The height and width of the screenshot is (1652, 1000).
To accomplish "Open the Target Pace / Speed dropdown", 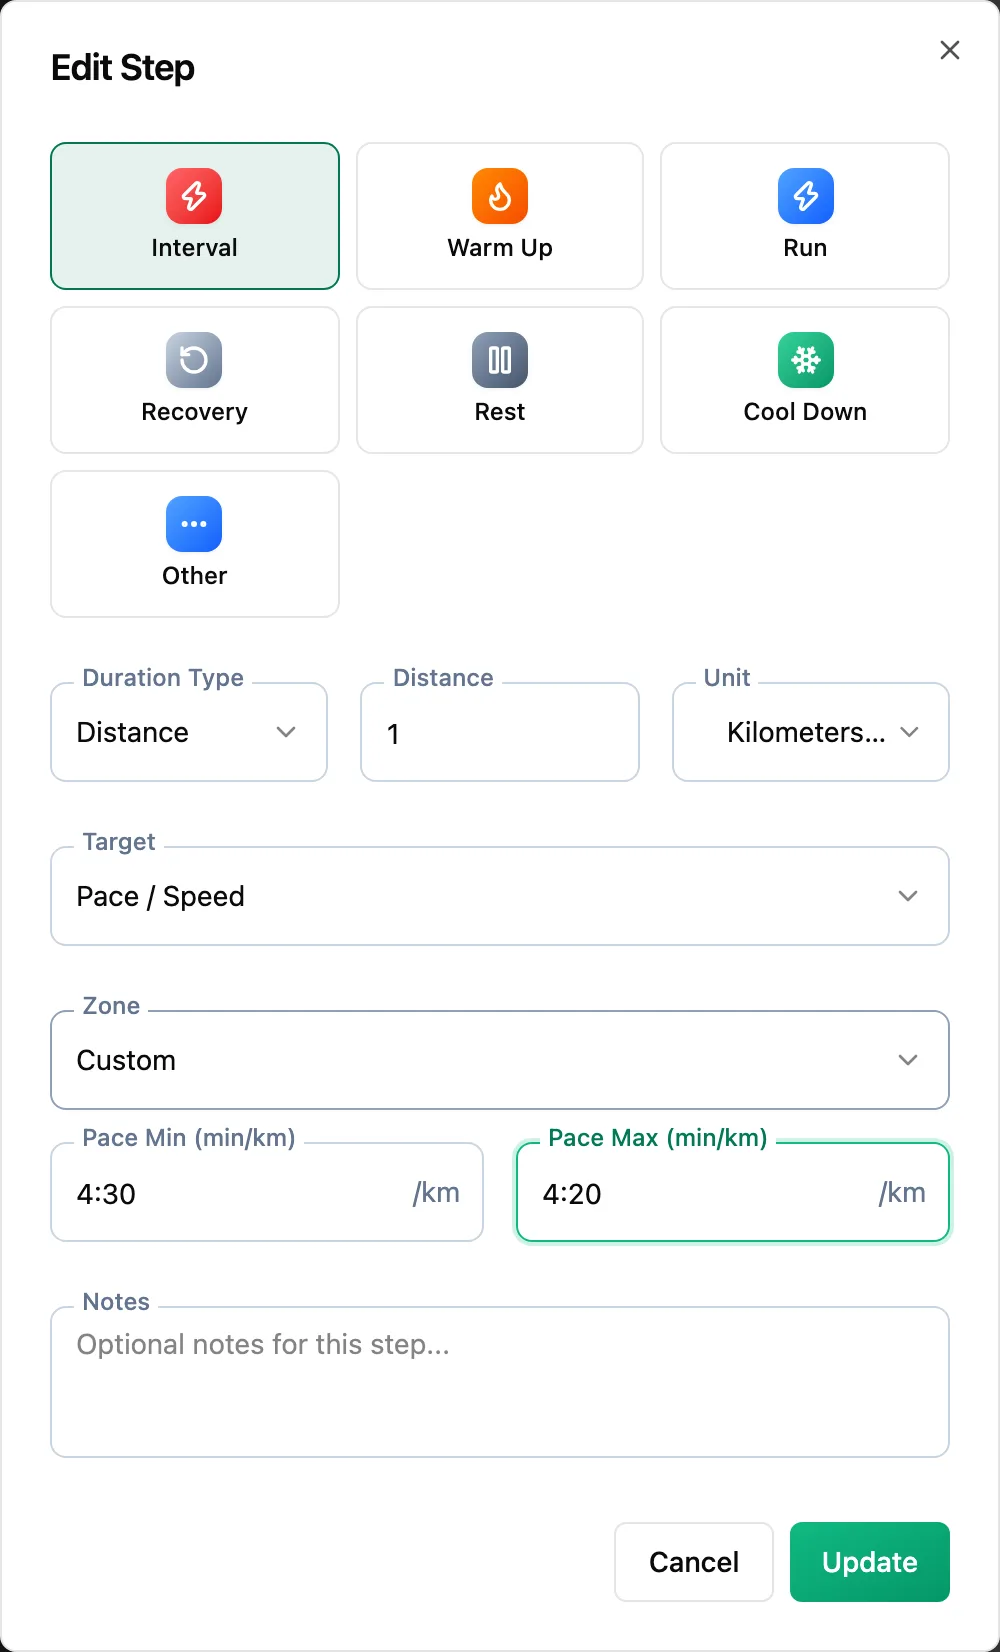I will [500, 896].
